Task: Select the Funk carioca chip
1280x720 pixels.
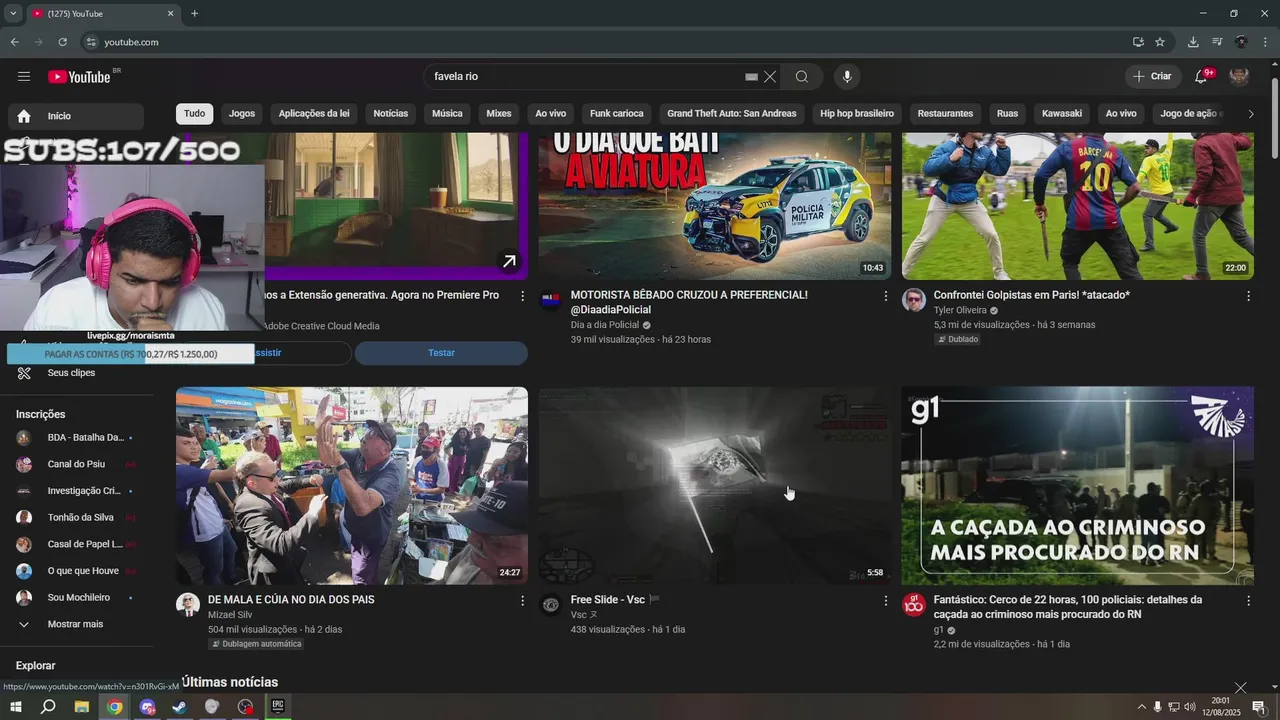Action: [616, 114]
